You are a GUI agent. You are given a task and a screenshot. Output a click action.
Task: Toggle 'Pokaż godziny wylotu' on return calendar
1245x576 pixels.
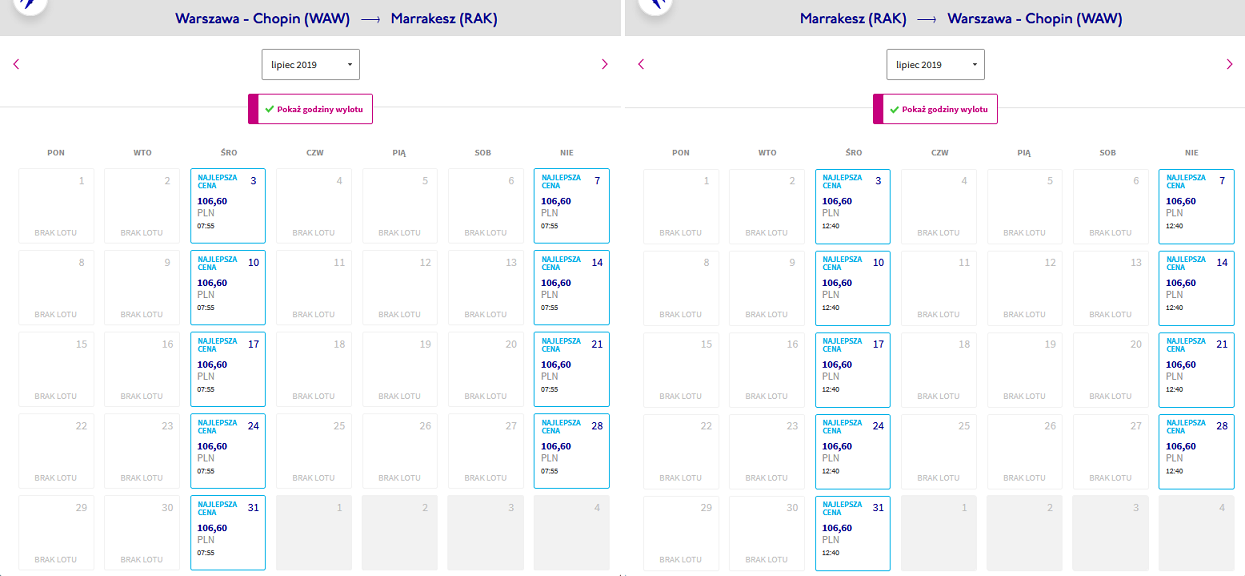coord(936,109)
